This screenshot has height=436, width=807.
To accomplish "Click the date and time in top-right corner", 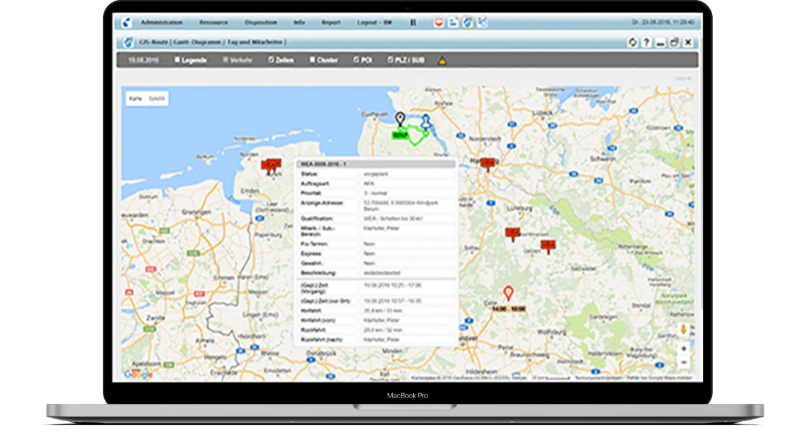I will pyautogui.click(x=663, y=23).
